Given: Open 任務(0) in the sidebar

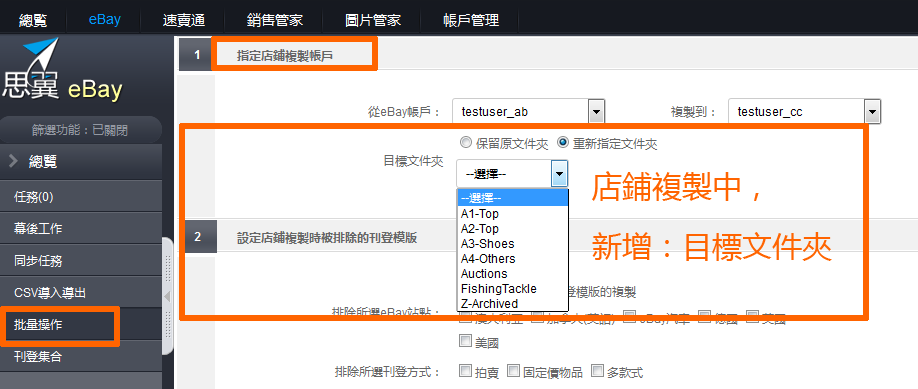Looking at the screenshot, I should click(x=81, y=197).
